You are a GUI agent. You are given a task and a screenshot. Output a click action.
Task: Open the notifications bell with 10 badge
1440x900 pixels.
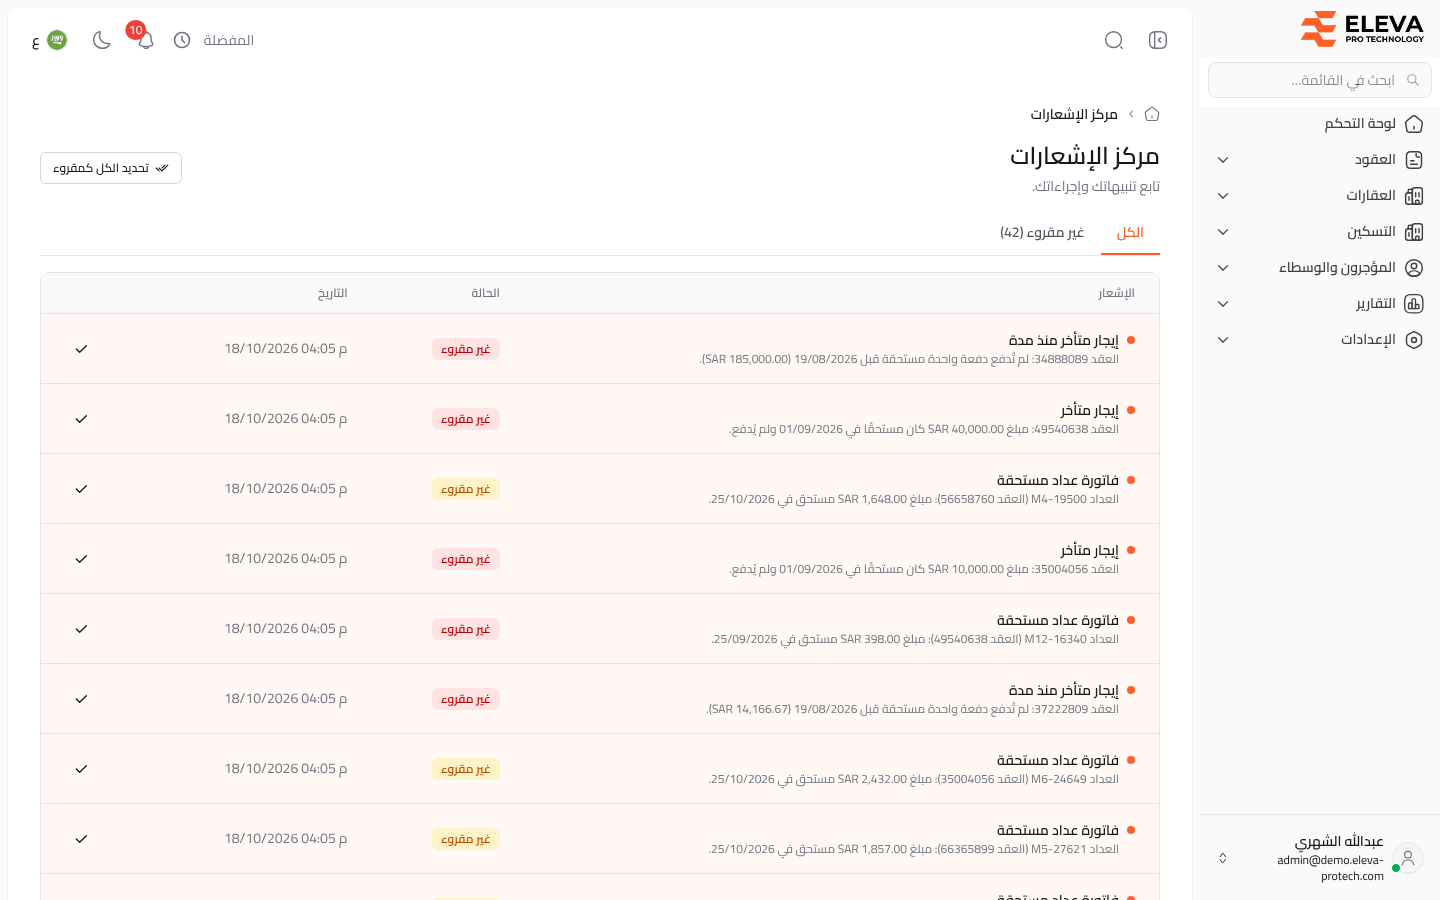[145, 40]
